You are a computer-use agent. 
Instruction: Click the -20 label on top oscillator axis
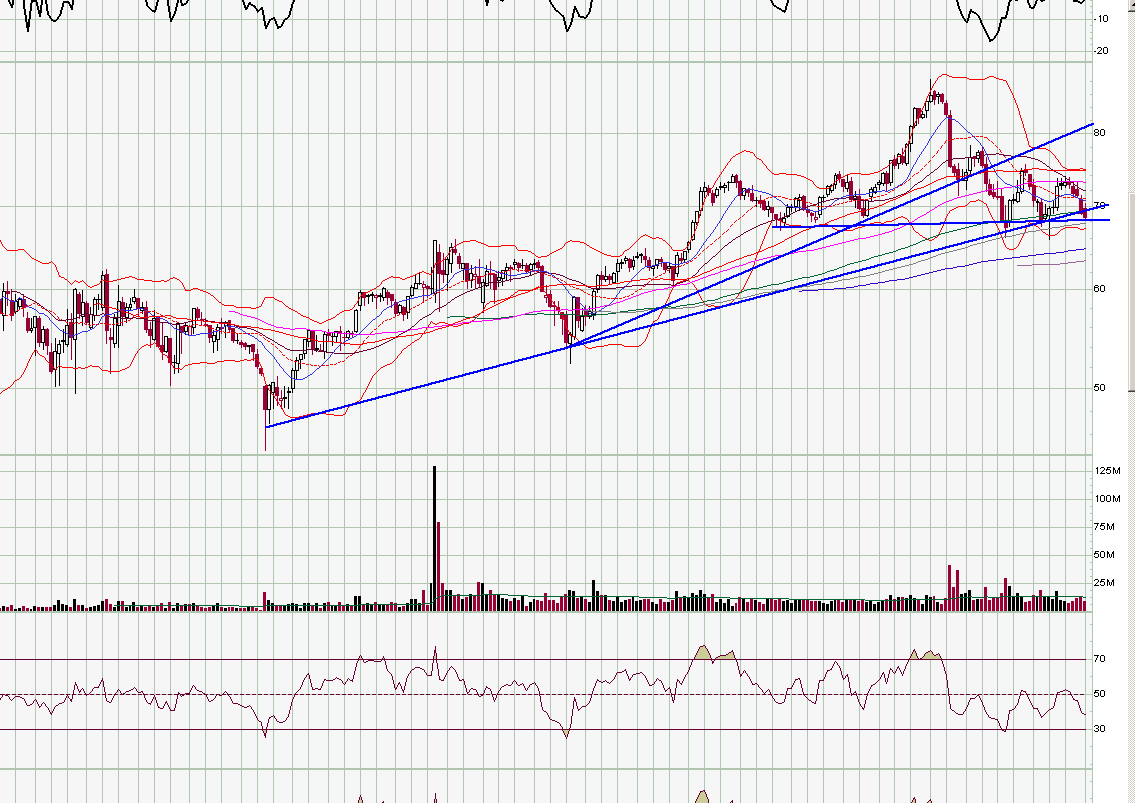point(1102,51)
